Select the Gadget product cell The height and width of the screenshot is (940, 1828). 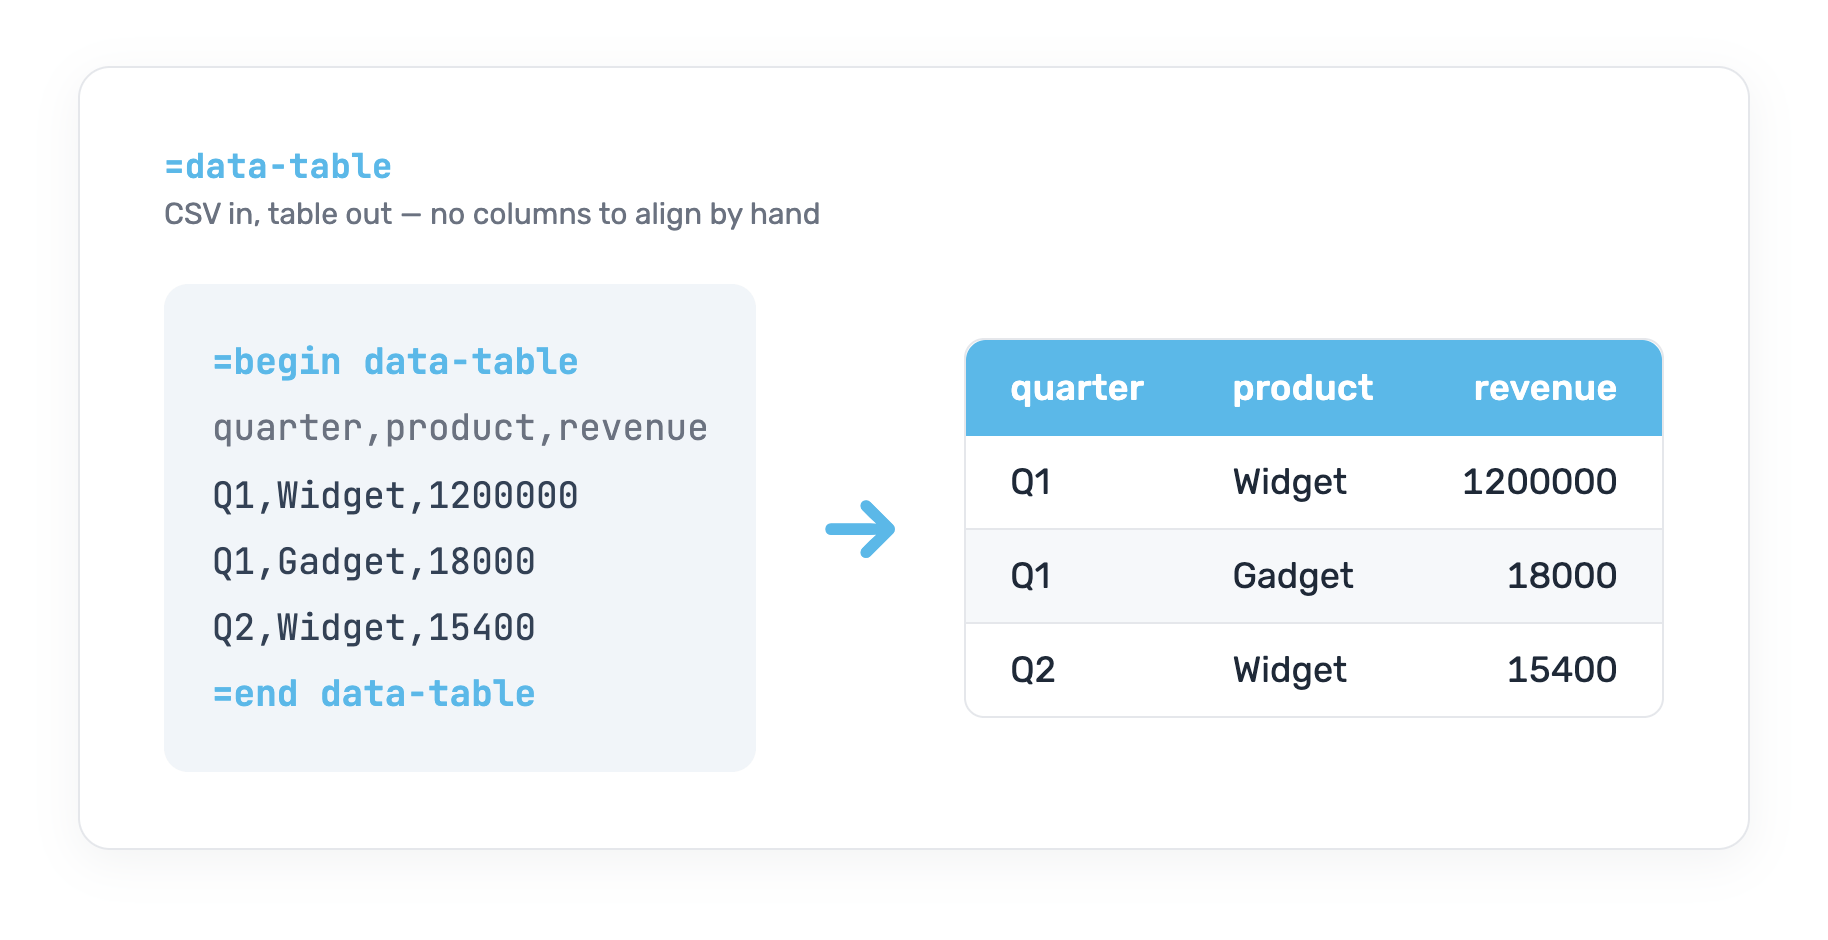pyautogui.click(x=1293, y=576)
